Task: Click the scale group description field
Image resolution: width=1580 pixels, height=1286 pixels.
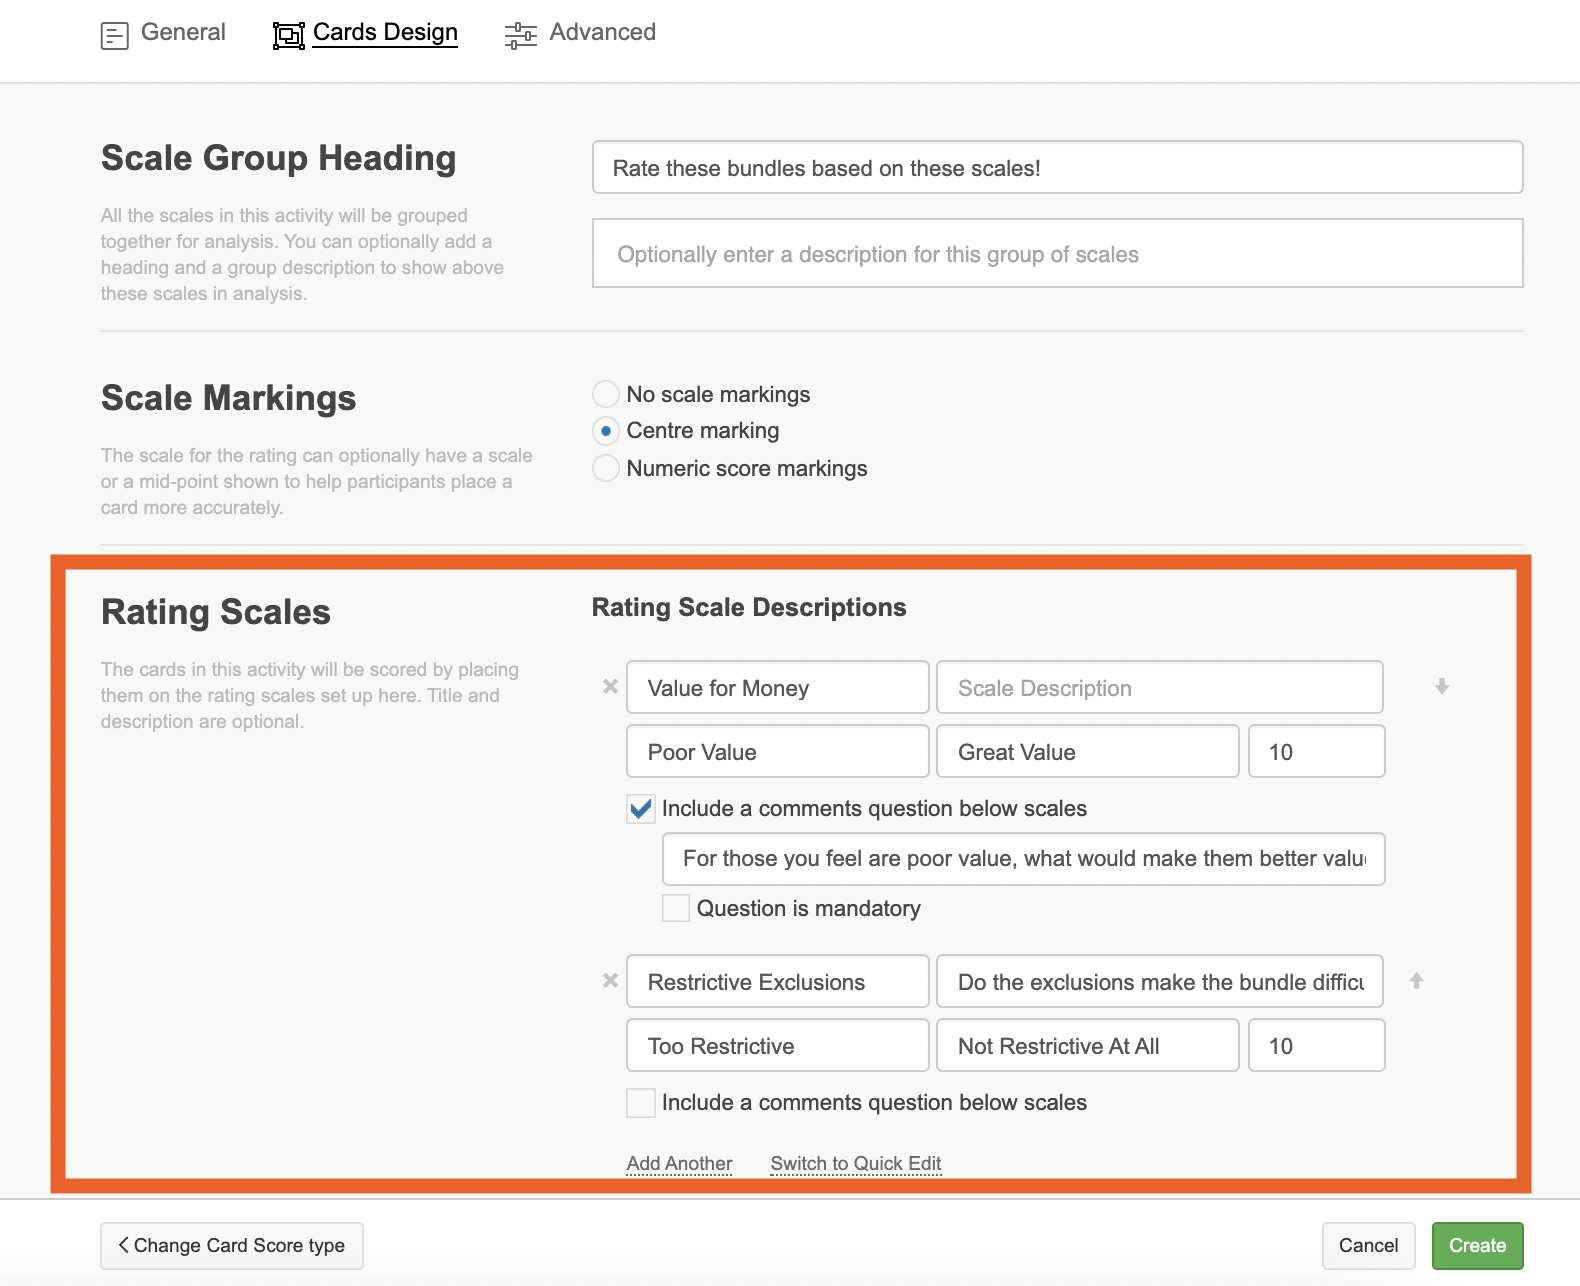Action: coord(1057,254)
